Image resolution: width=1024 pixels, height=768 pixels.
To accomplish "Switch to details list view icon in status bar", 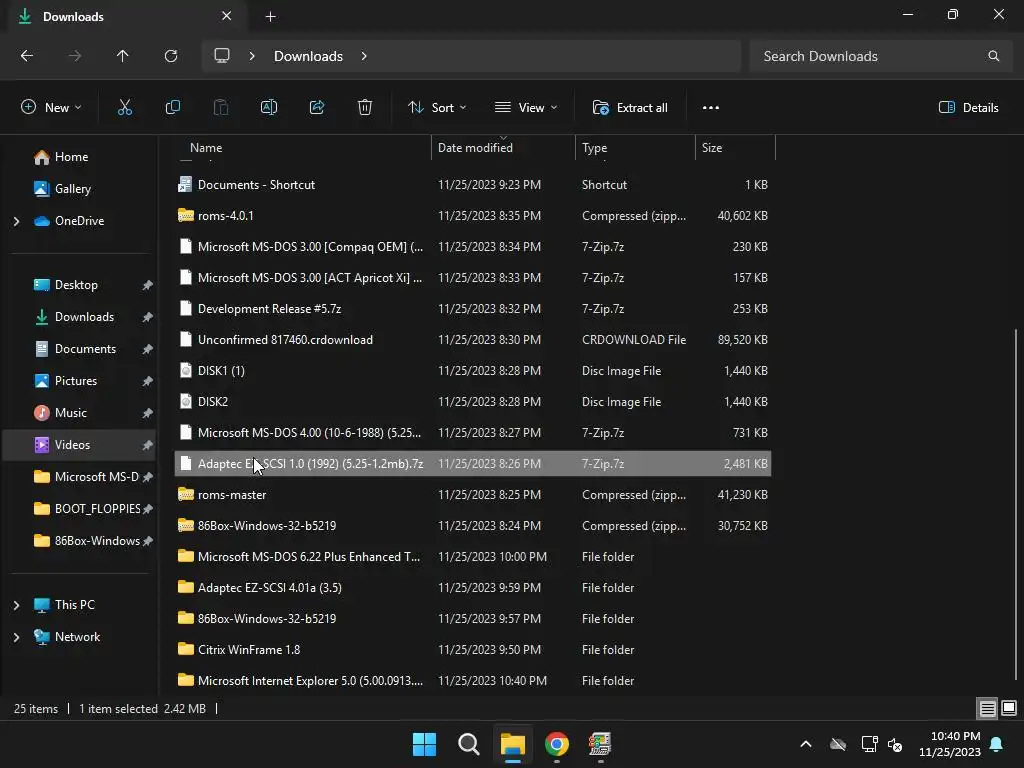I will click(x=987, y=709).
